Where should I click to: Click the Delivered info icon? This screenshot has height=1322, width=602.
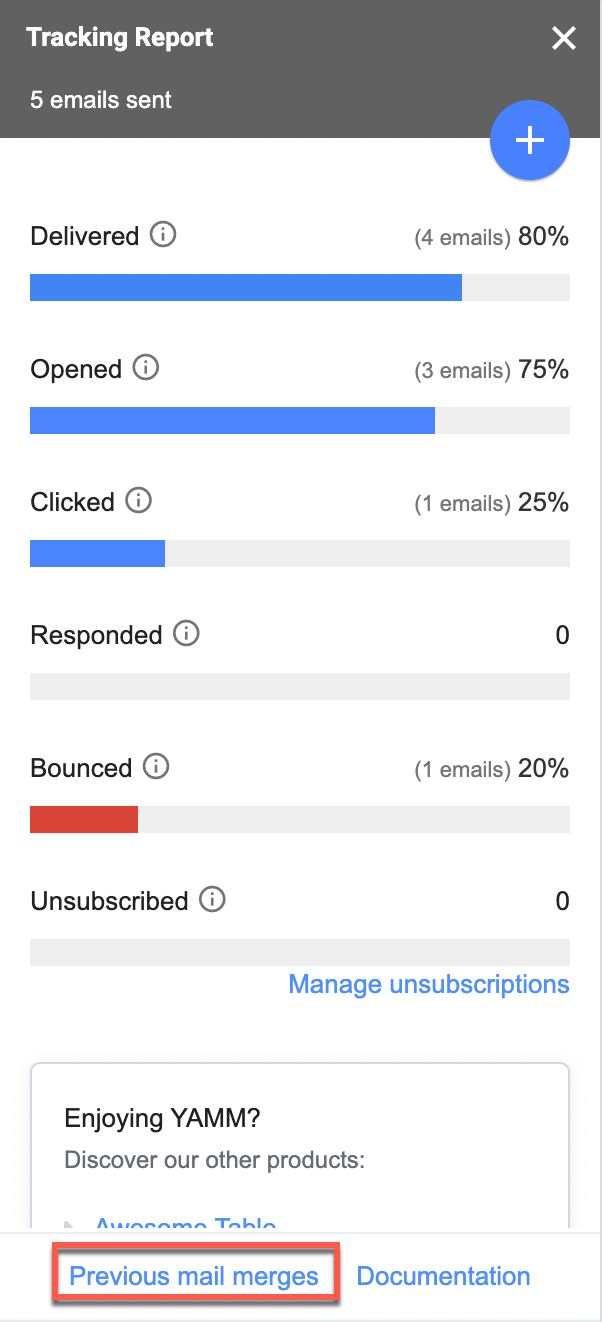(x=164, y=235)
